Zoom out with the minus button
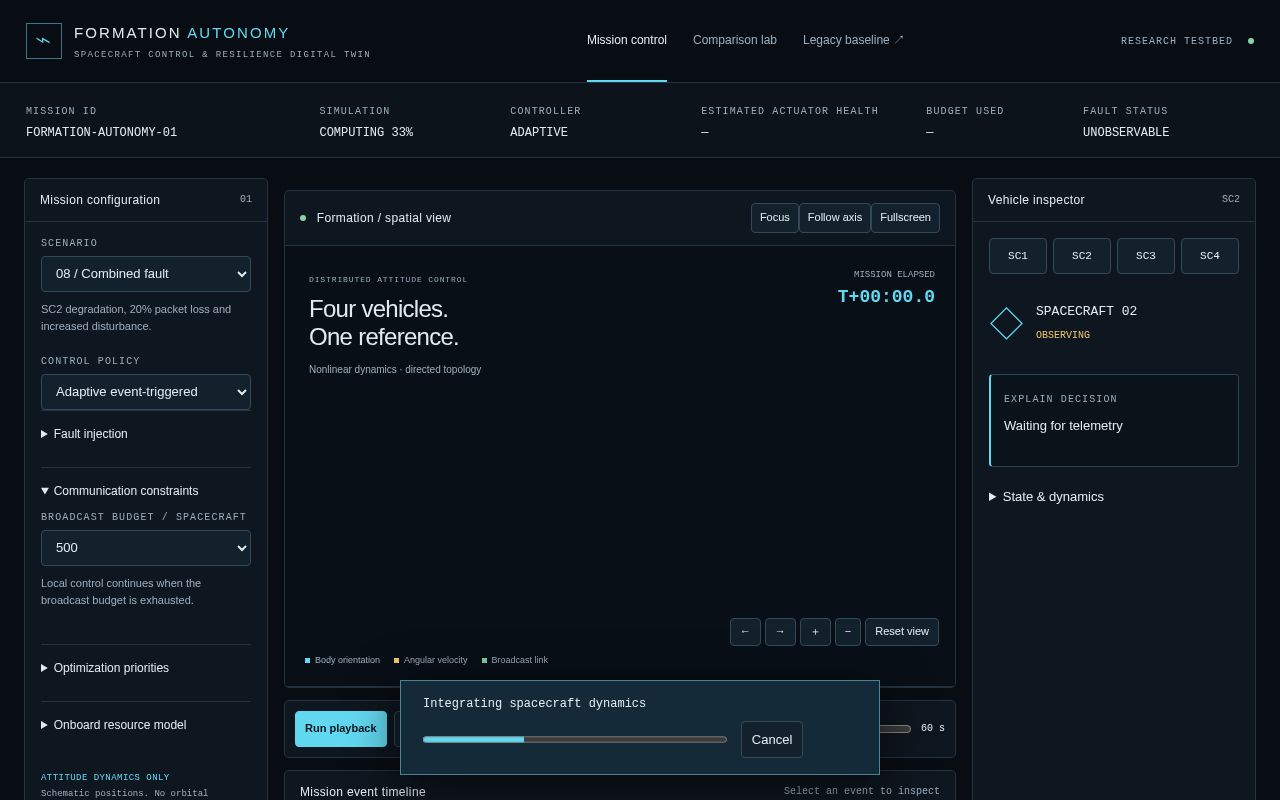This screenshot has width=1280, height=800. [848, 632]
